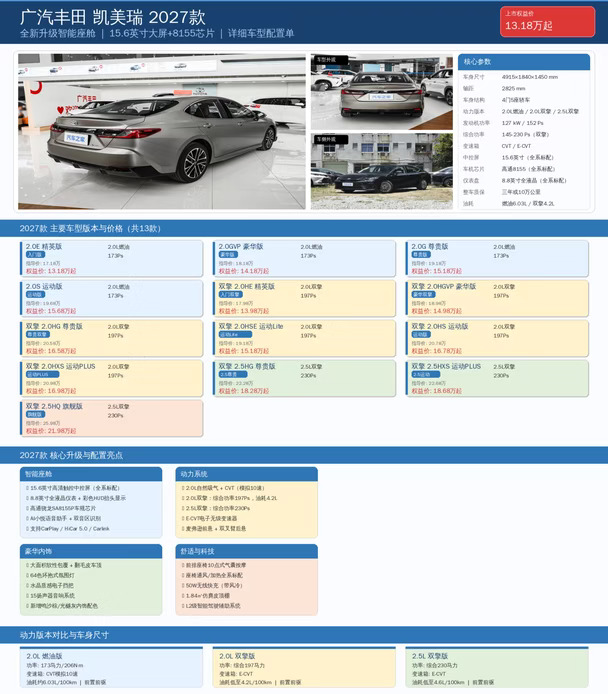The image size is (608, 694).
Task: Click the 油耗 燃油6.03L parameter row
Action: coord(524,204)
